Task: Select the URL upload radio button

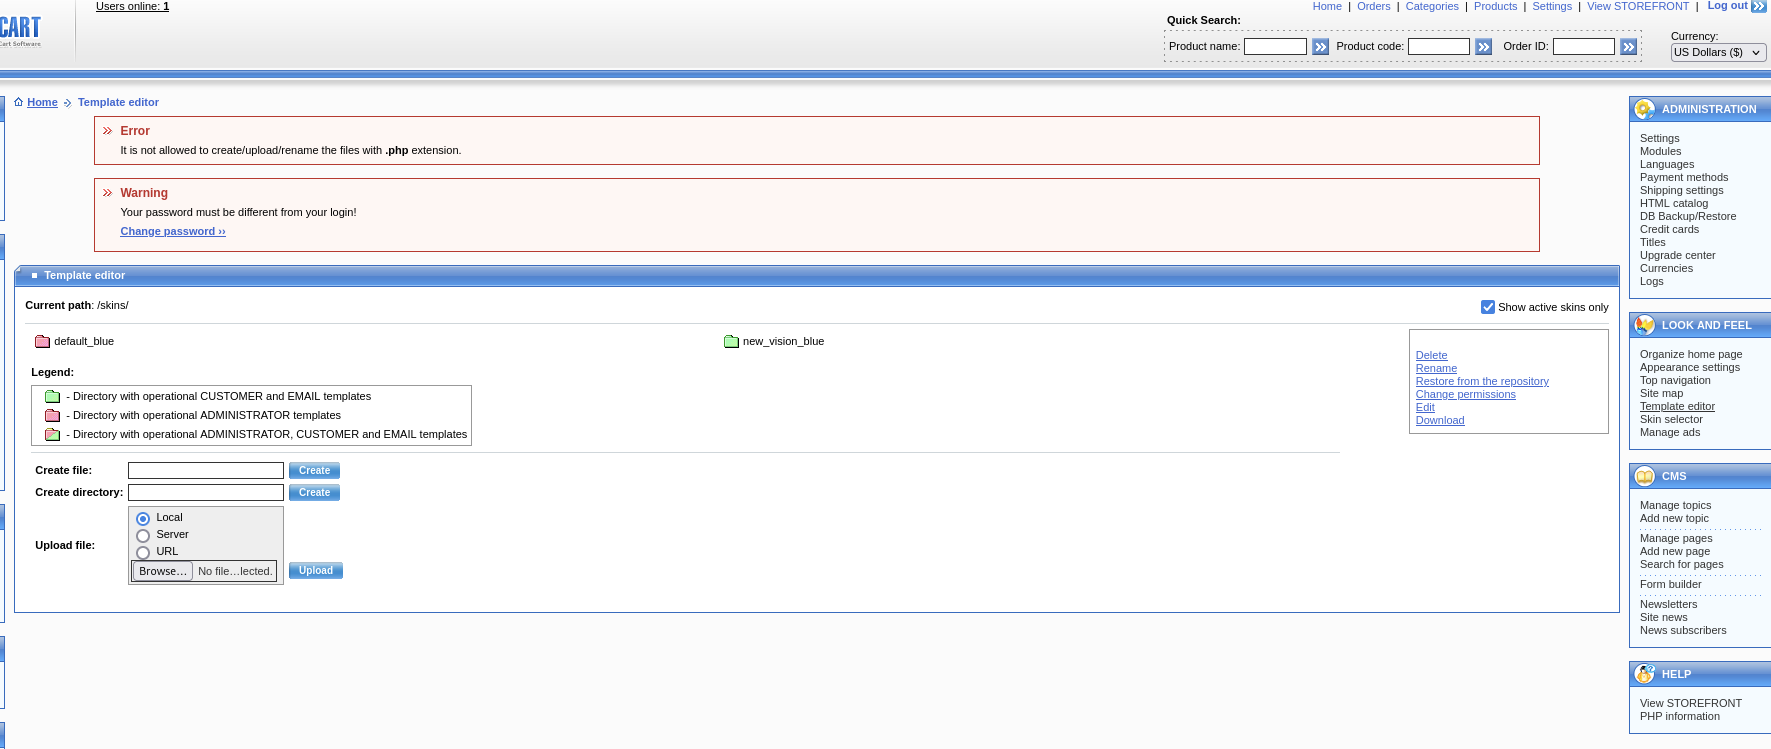Action: coord(143,553)
